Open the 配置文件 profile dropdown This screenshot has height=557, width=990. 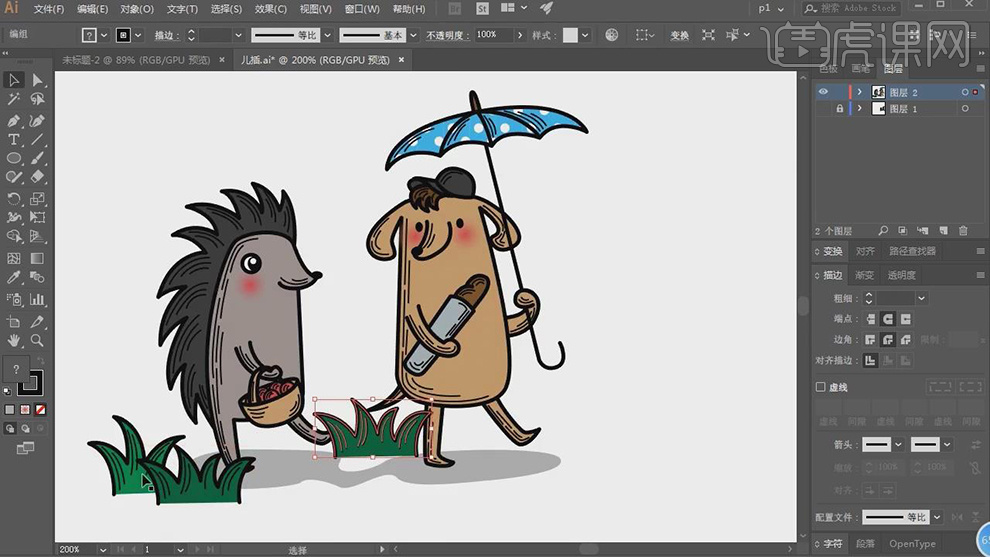[x=938, y=517]
